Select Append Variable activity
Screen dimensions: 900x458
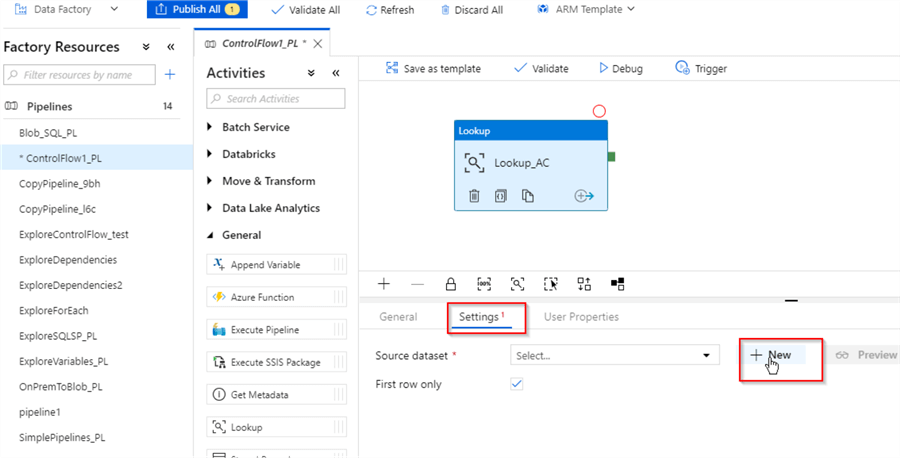click(x=277, y=265)
